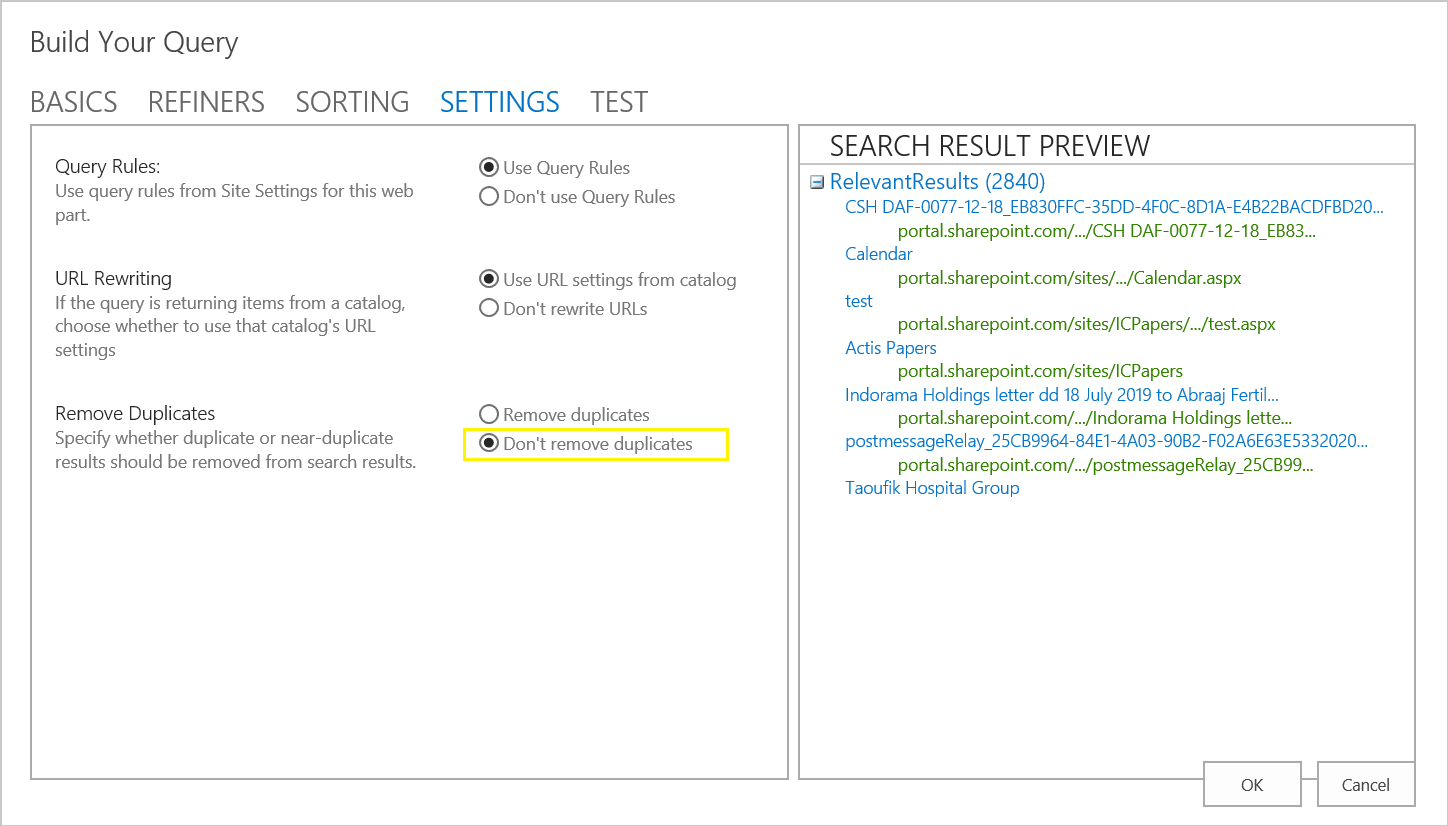1448x826 pixels.
Task: Click the URL Rewriting label
Action: point(113,278)
